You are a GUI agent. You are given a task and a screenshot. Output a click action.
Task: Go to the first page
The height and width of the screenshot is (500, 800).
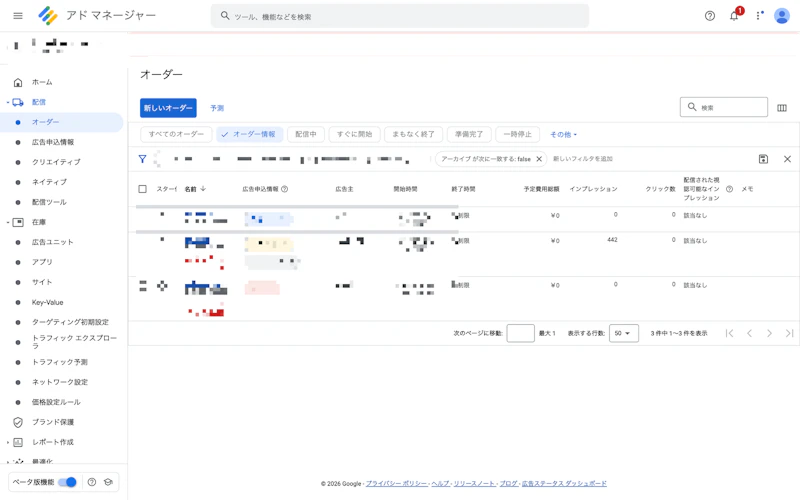[x=730, y=333]
